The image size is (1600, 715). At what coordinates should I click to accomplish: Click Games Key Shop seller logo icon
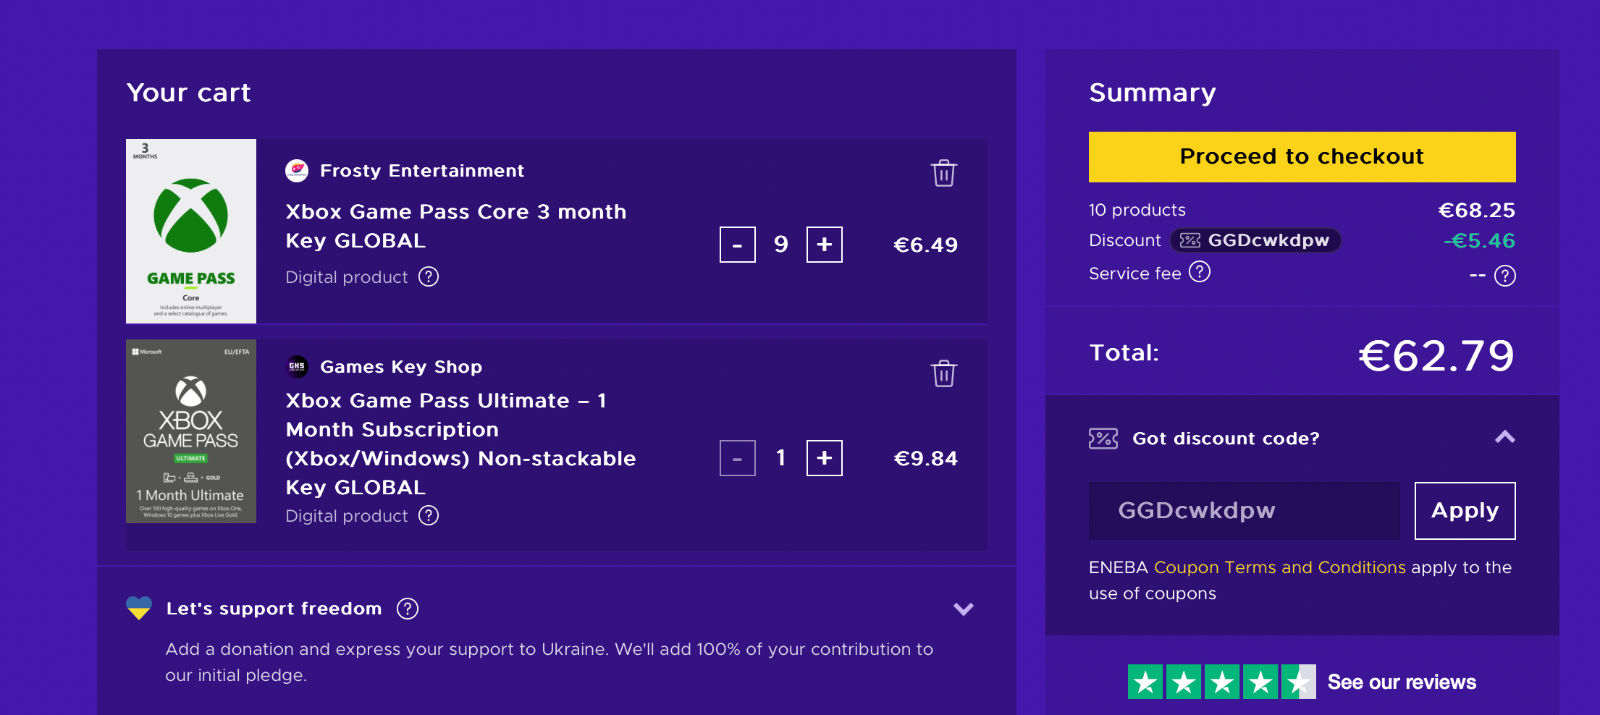click(297, 366)
